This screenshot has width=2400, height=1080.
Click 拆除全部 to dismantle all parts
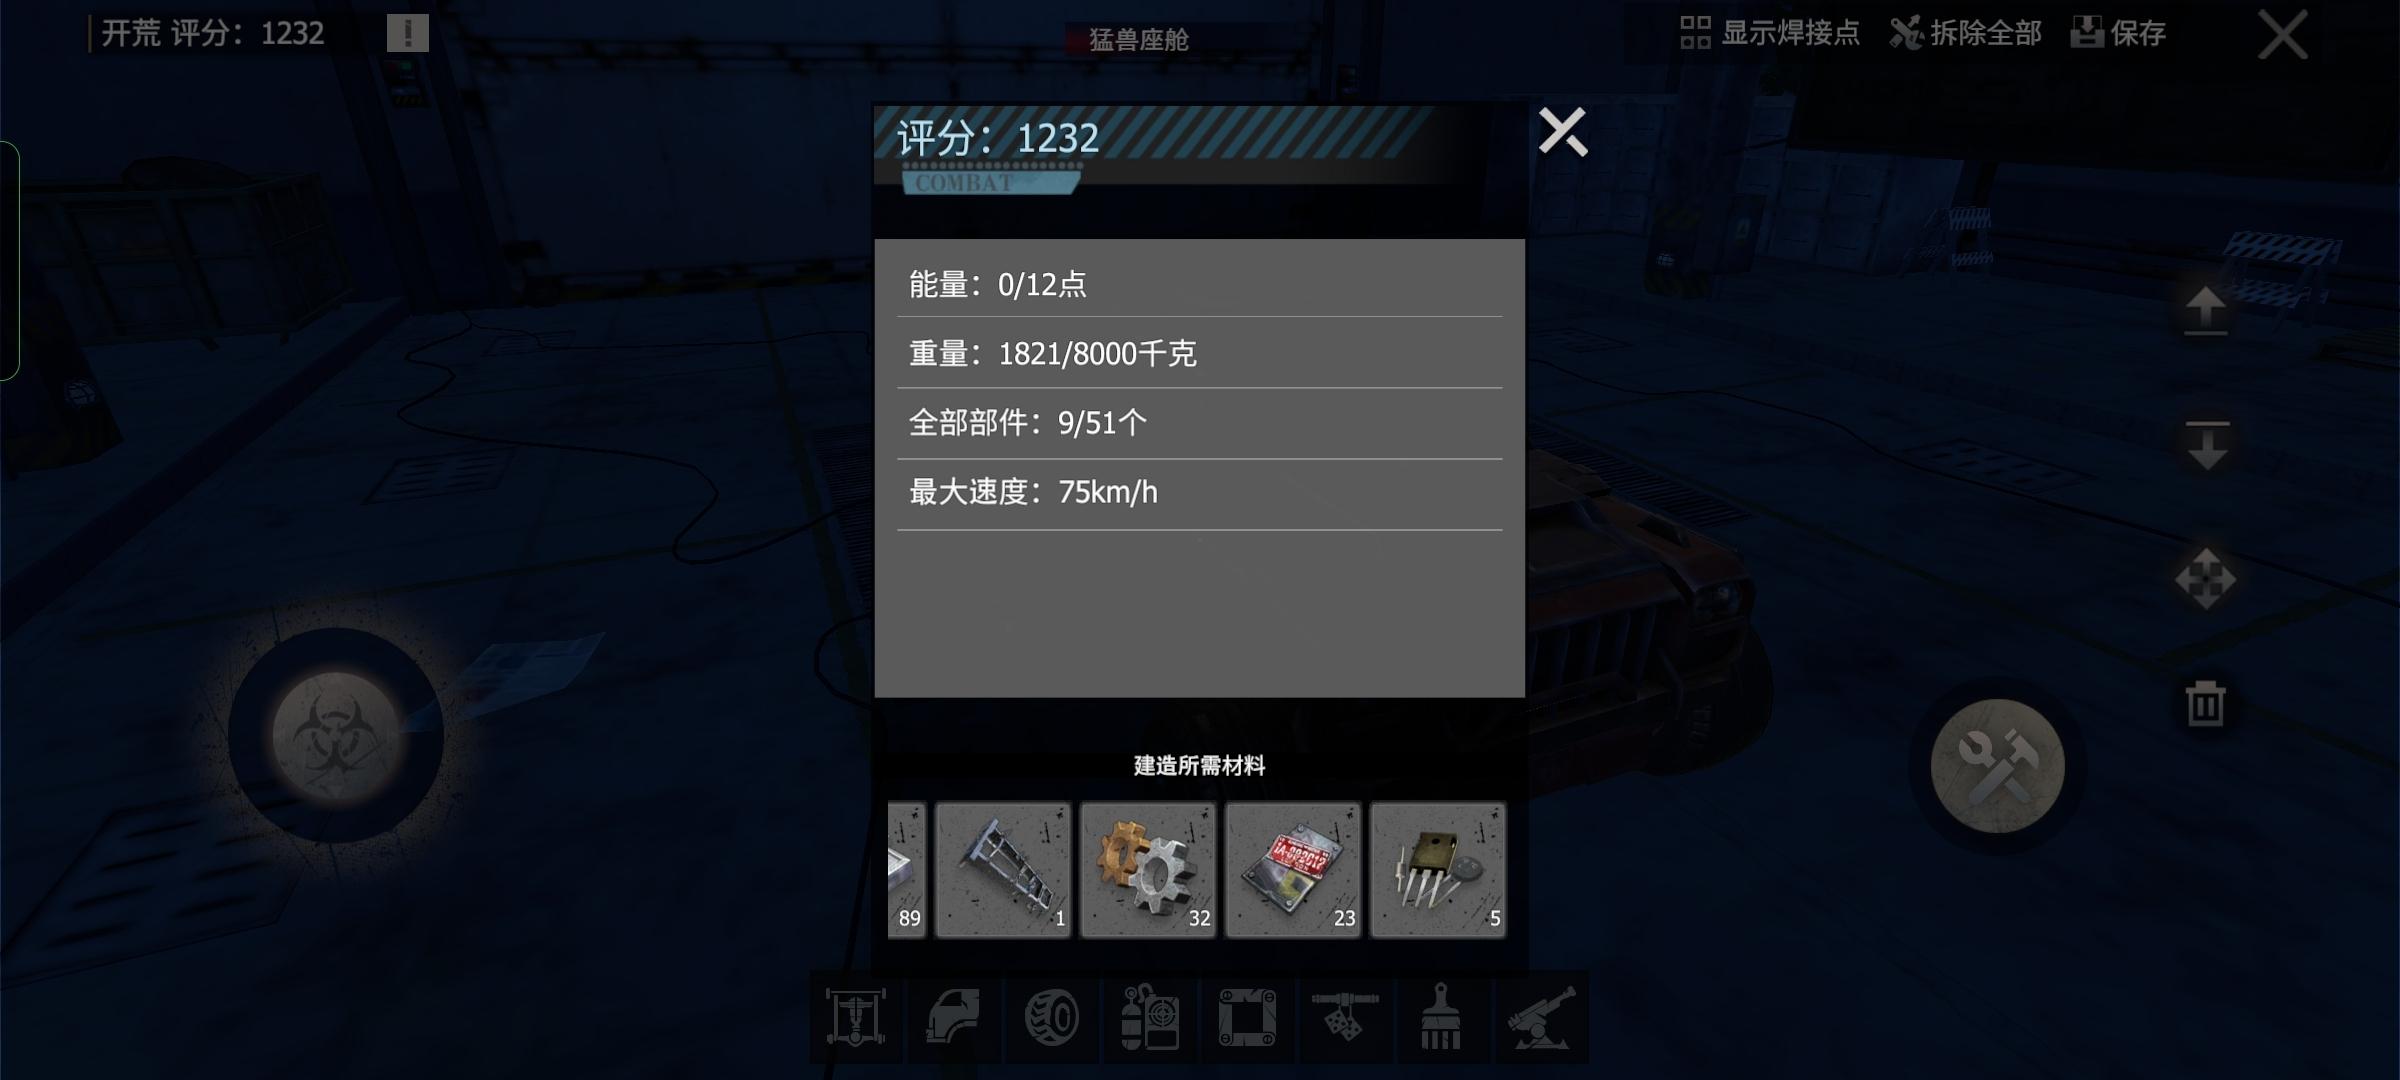pos(1965,33)
